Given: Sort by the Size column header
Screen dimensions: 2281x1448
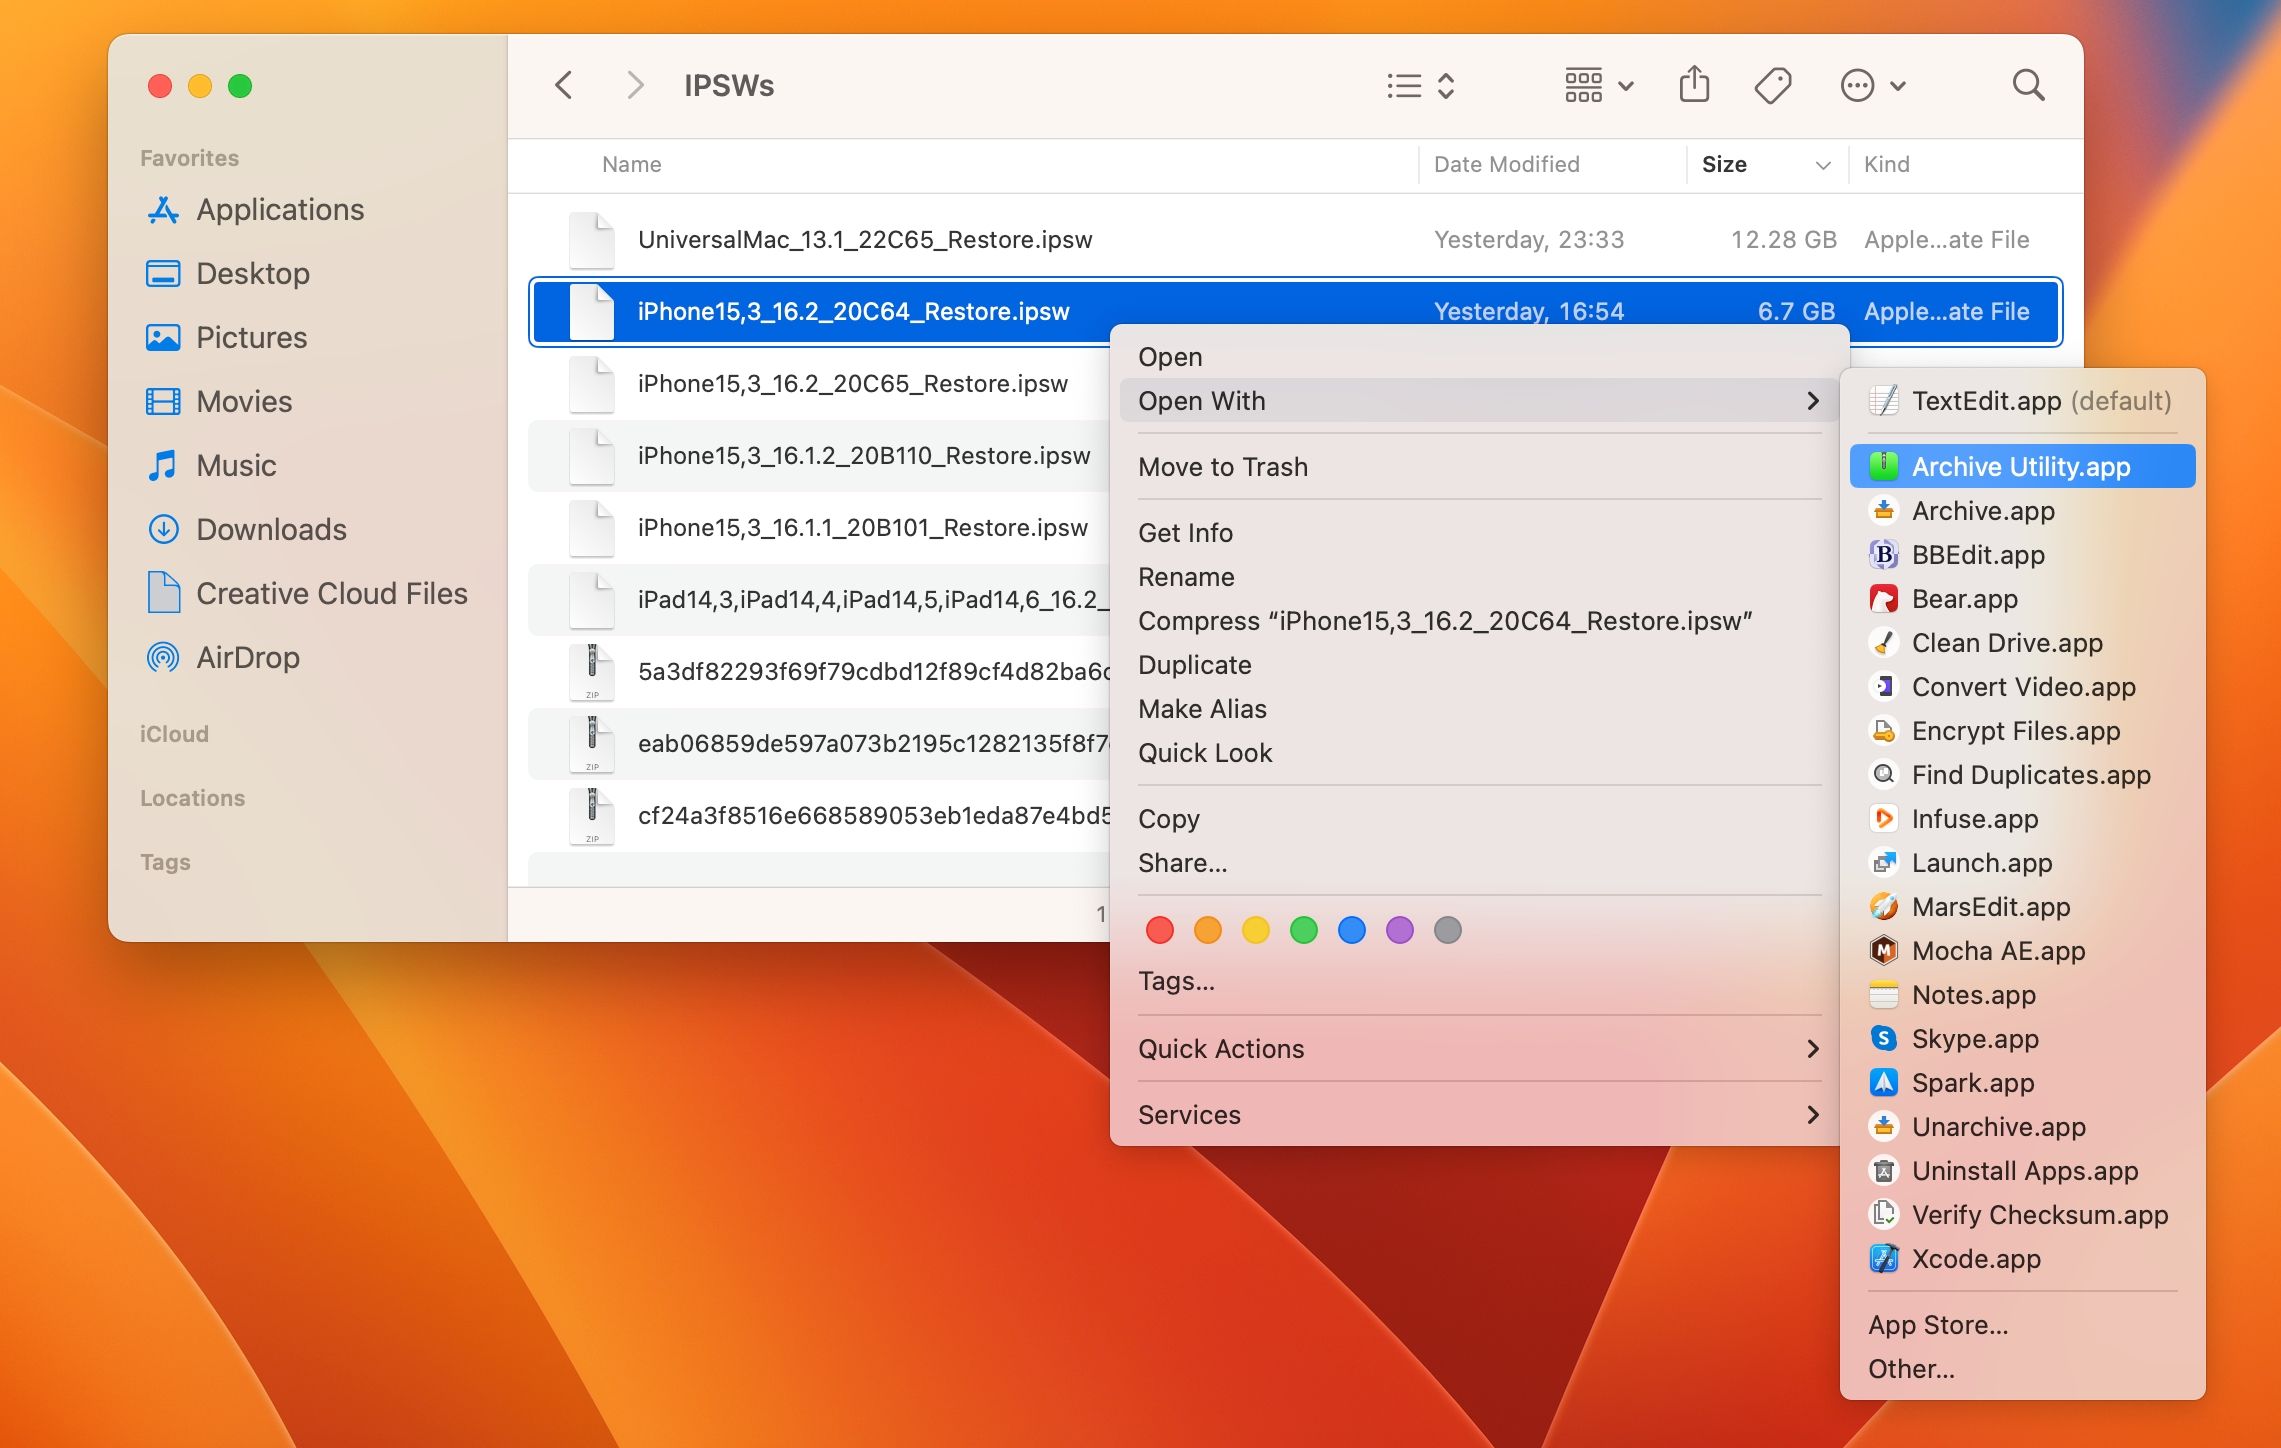Looking at the screenshot, I should 1724,164.
